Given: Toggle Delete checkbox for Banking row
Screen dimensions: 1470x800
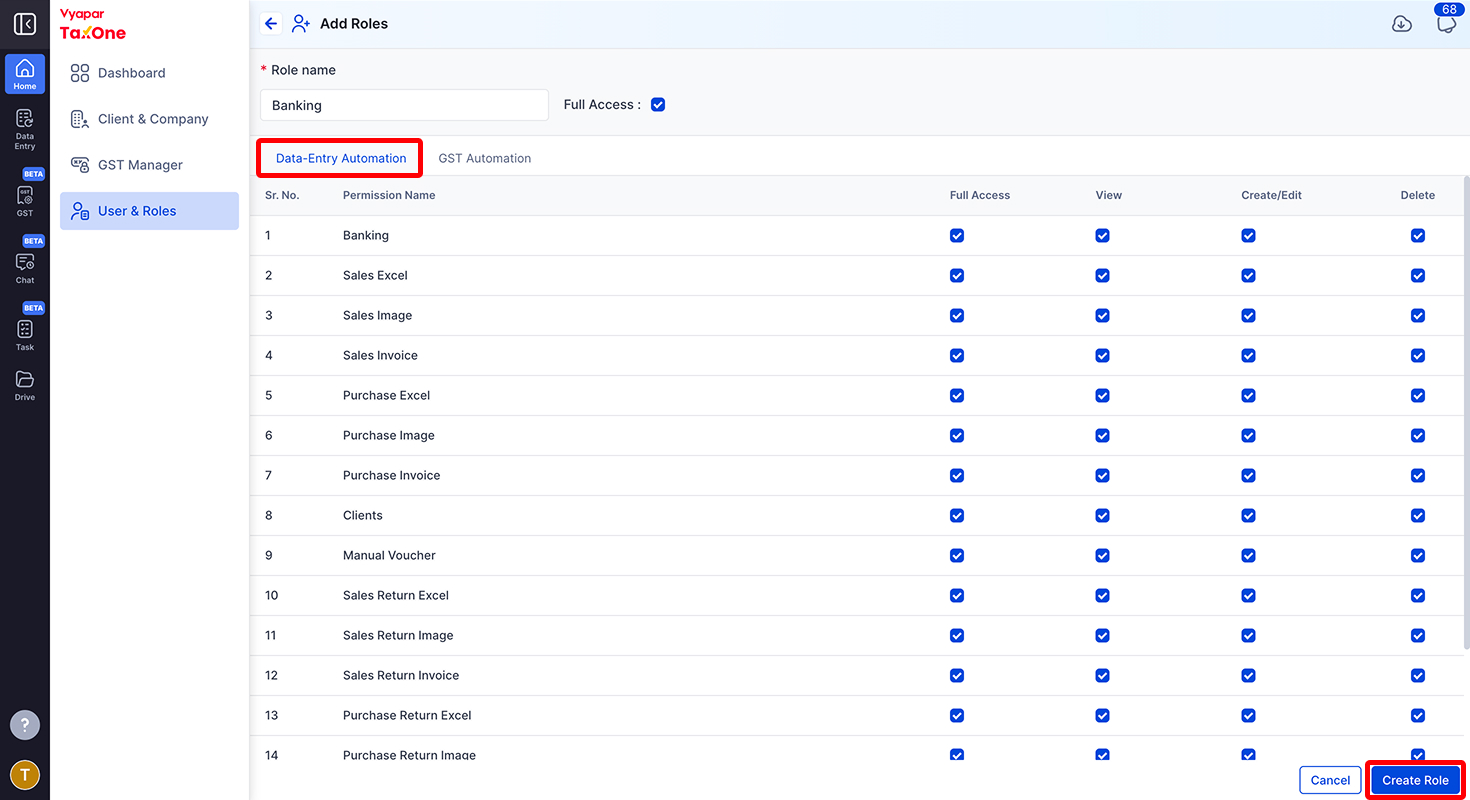Looking at the screenshot, I should pos(1418,235).
